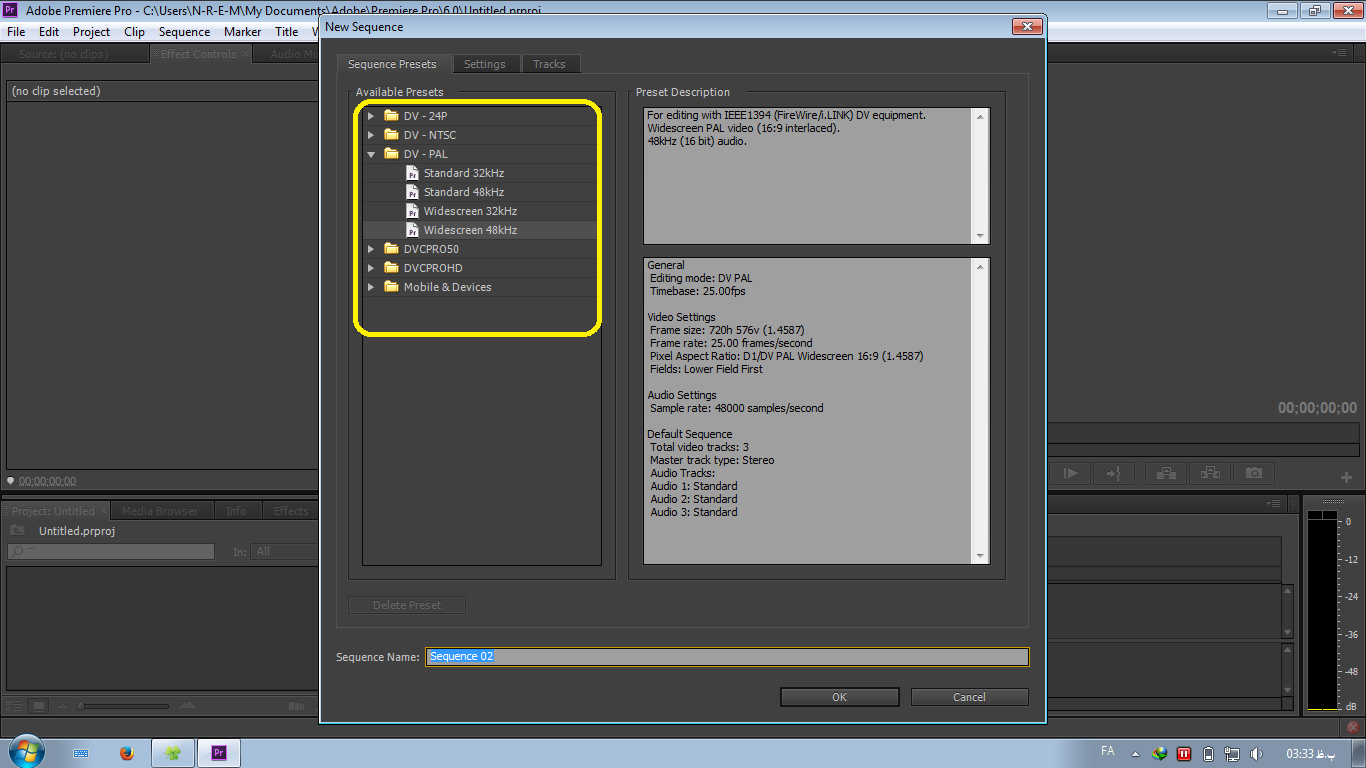Open the Sequence menu

point(184,32)
